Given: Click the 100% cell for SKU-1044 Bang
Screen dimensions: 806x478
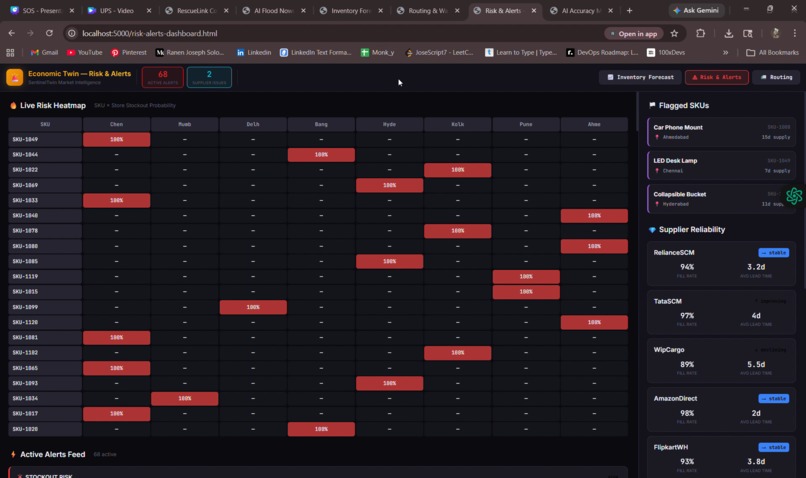Looking at the screenshot, I should pos(321,155).
